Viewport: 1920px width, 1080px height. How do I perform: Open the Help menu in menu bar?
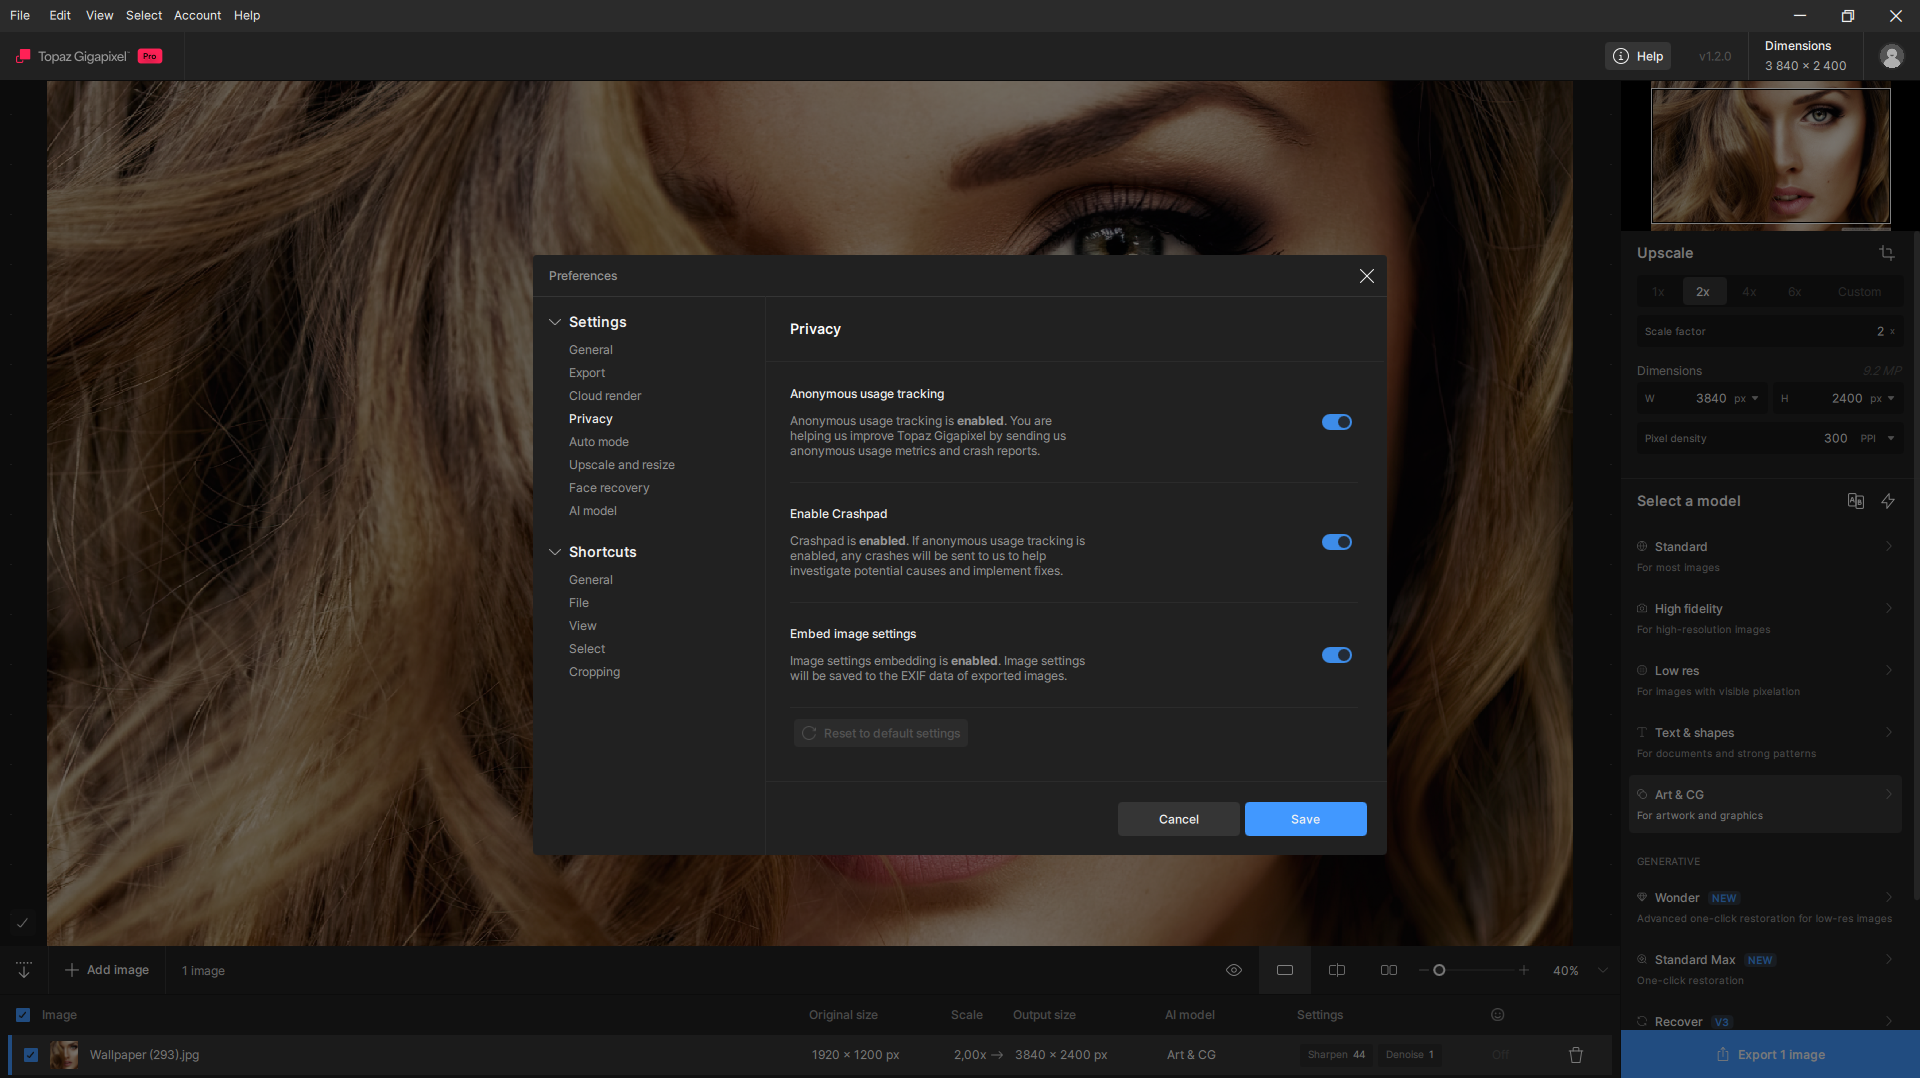[x=247, y=15]
